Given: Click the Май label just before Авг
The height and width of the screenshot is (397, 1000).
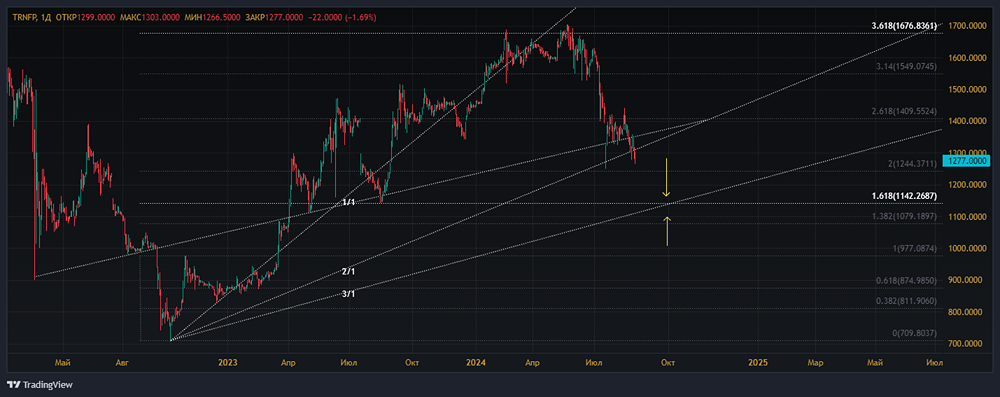Looking at the screenshot, I should point(62,363).
